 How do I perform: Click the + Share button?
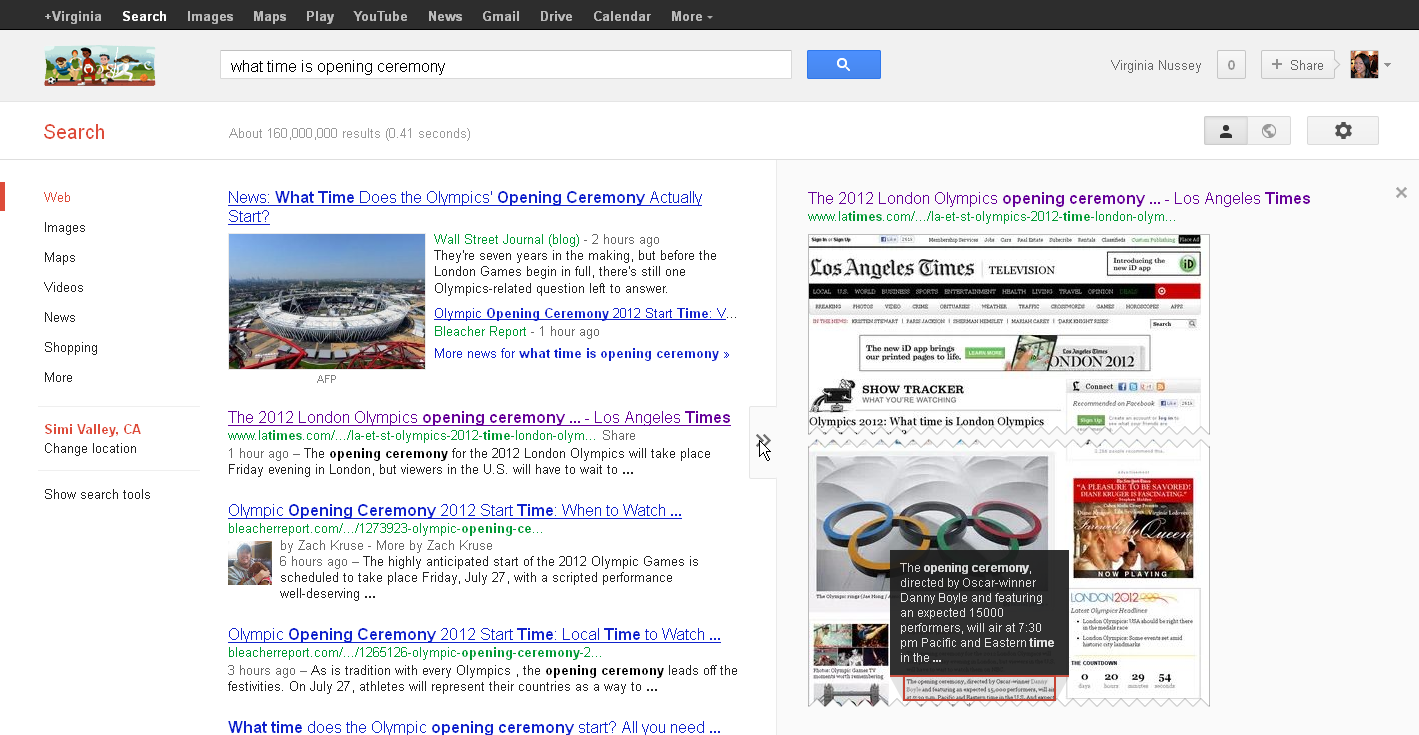(x=1298, y=65)
